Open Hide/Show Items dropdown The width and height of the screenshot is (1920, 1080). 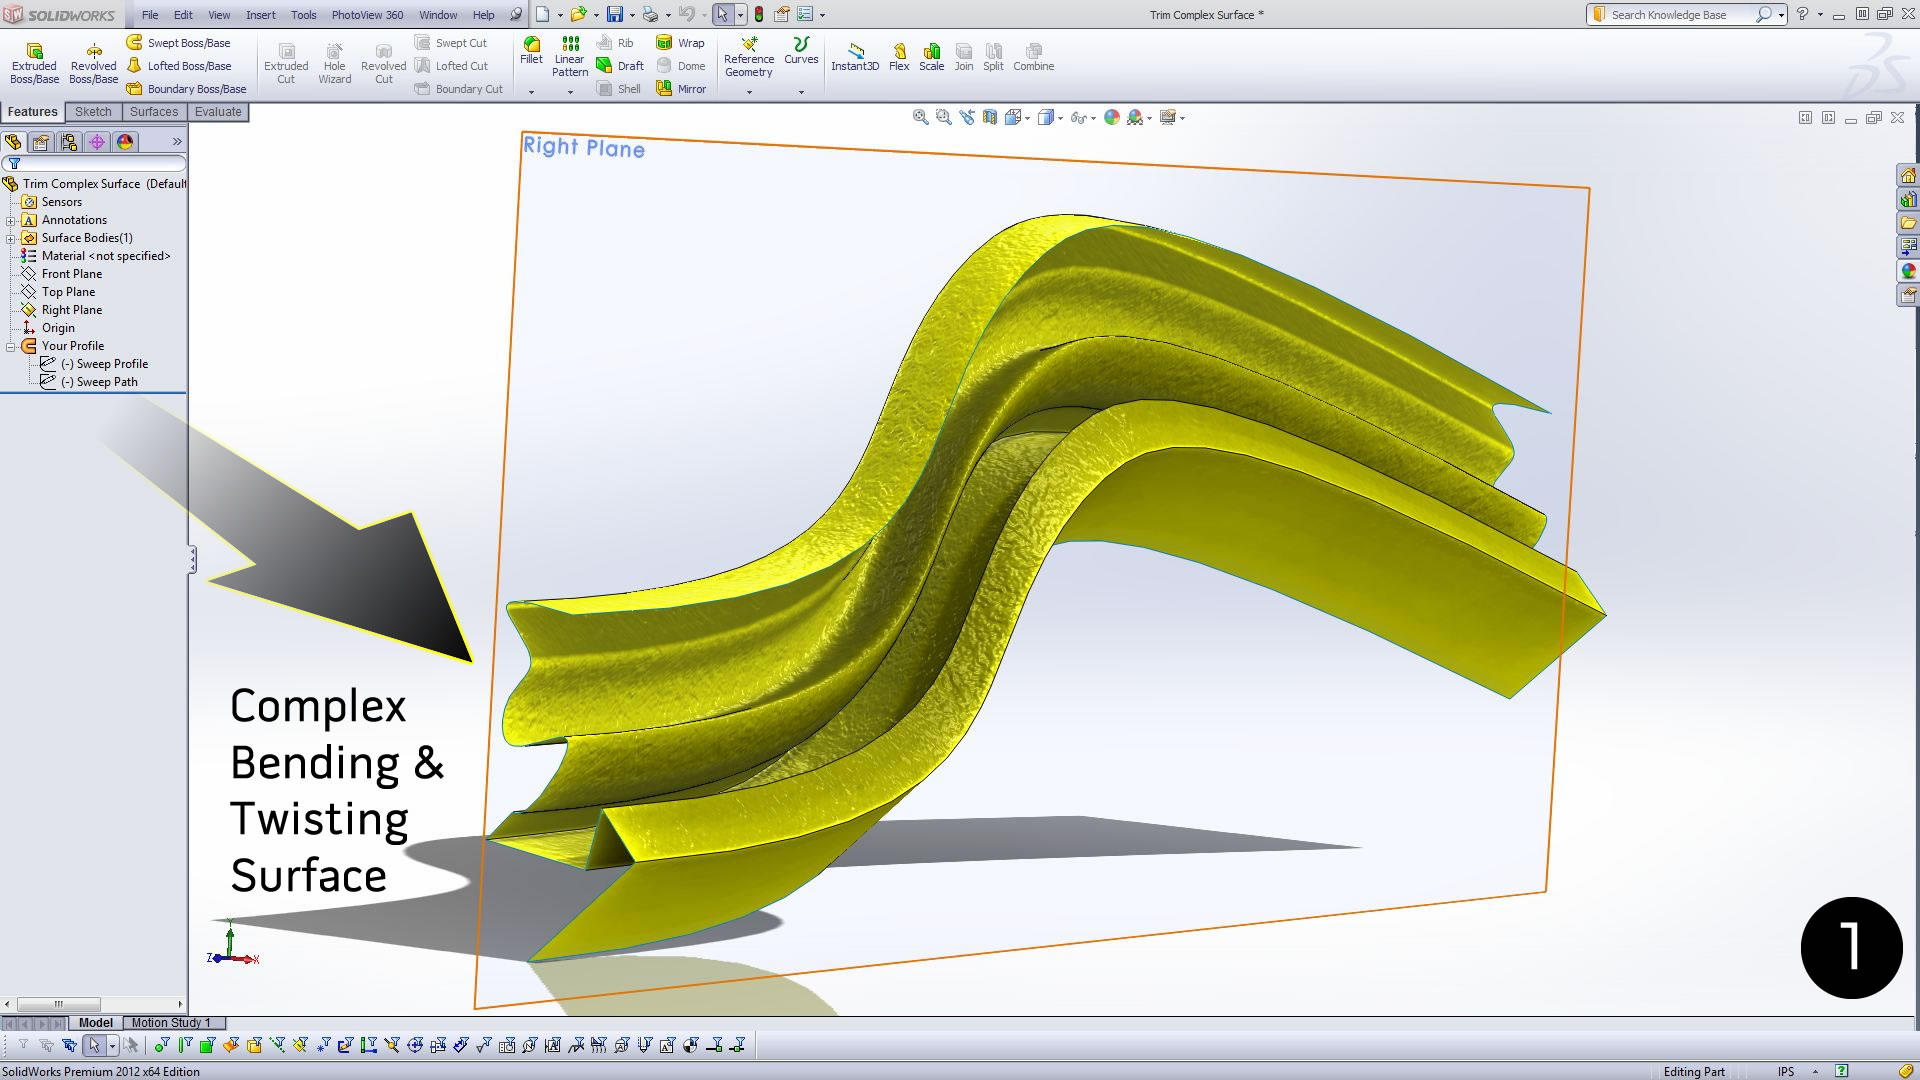pos(1094,119)
